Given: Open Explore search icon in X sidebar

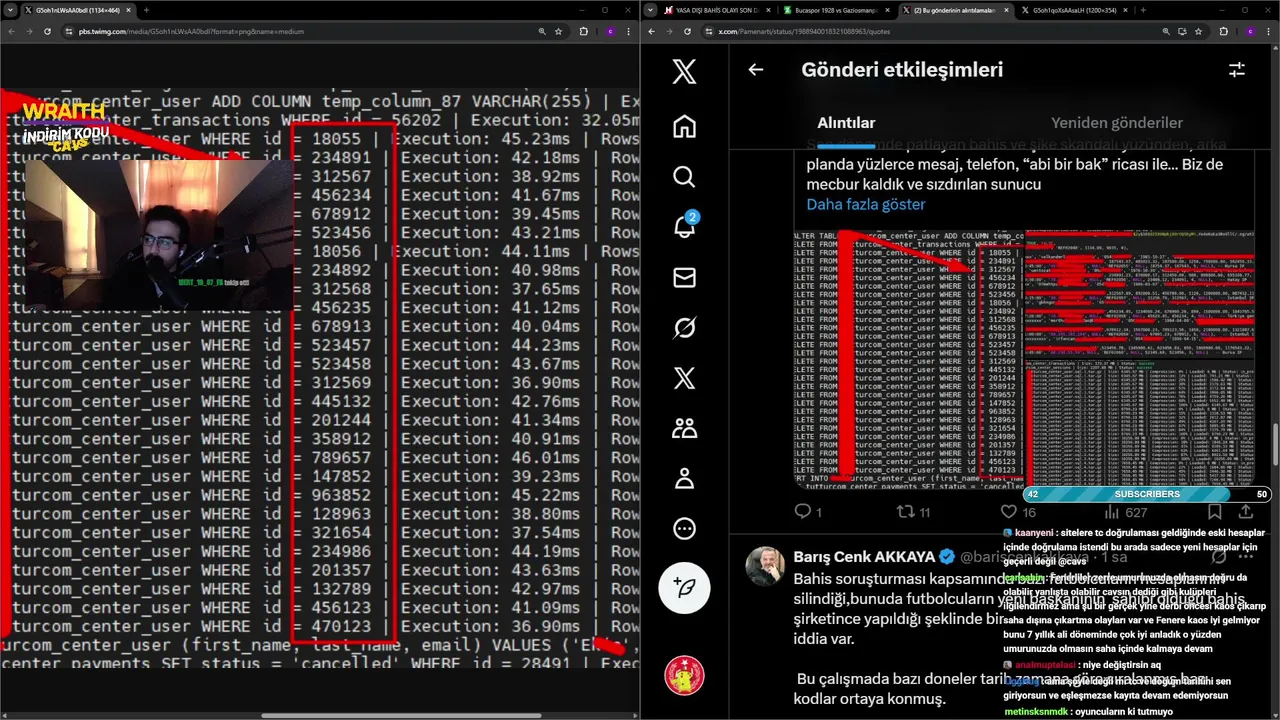Looking at the screenshot, I should tap(684, 176).
